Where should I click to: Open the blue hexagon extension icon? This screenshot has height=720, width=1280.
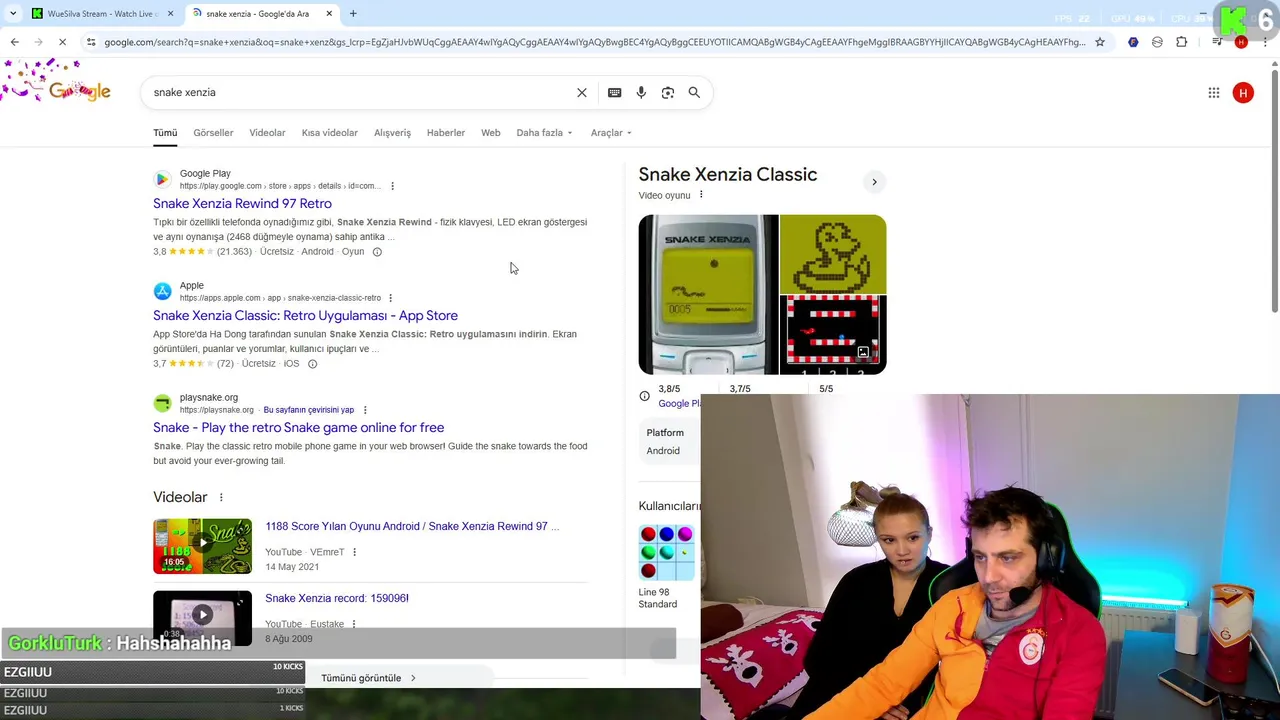[x=1133, y=42]
